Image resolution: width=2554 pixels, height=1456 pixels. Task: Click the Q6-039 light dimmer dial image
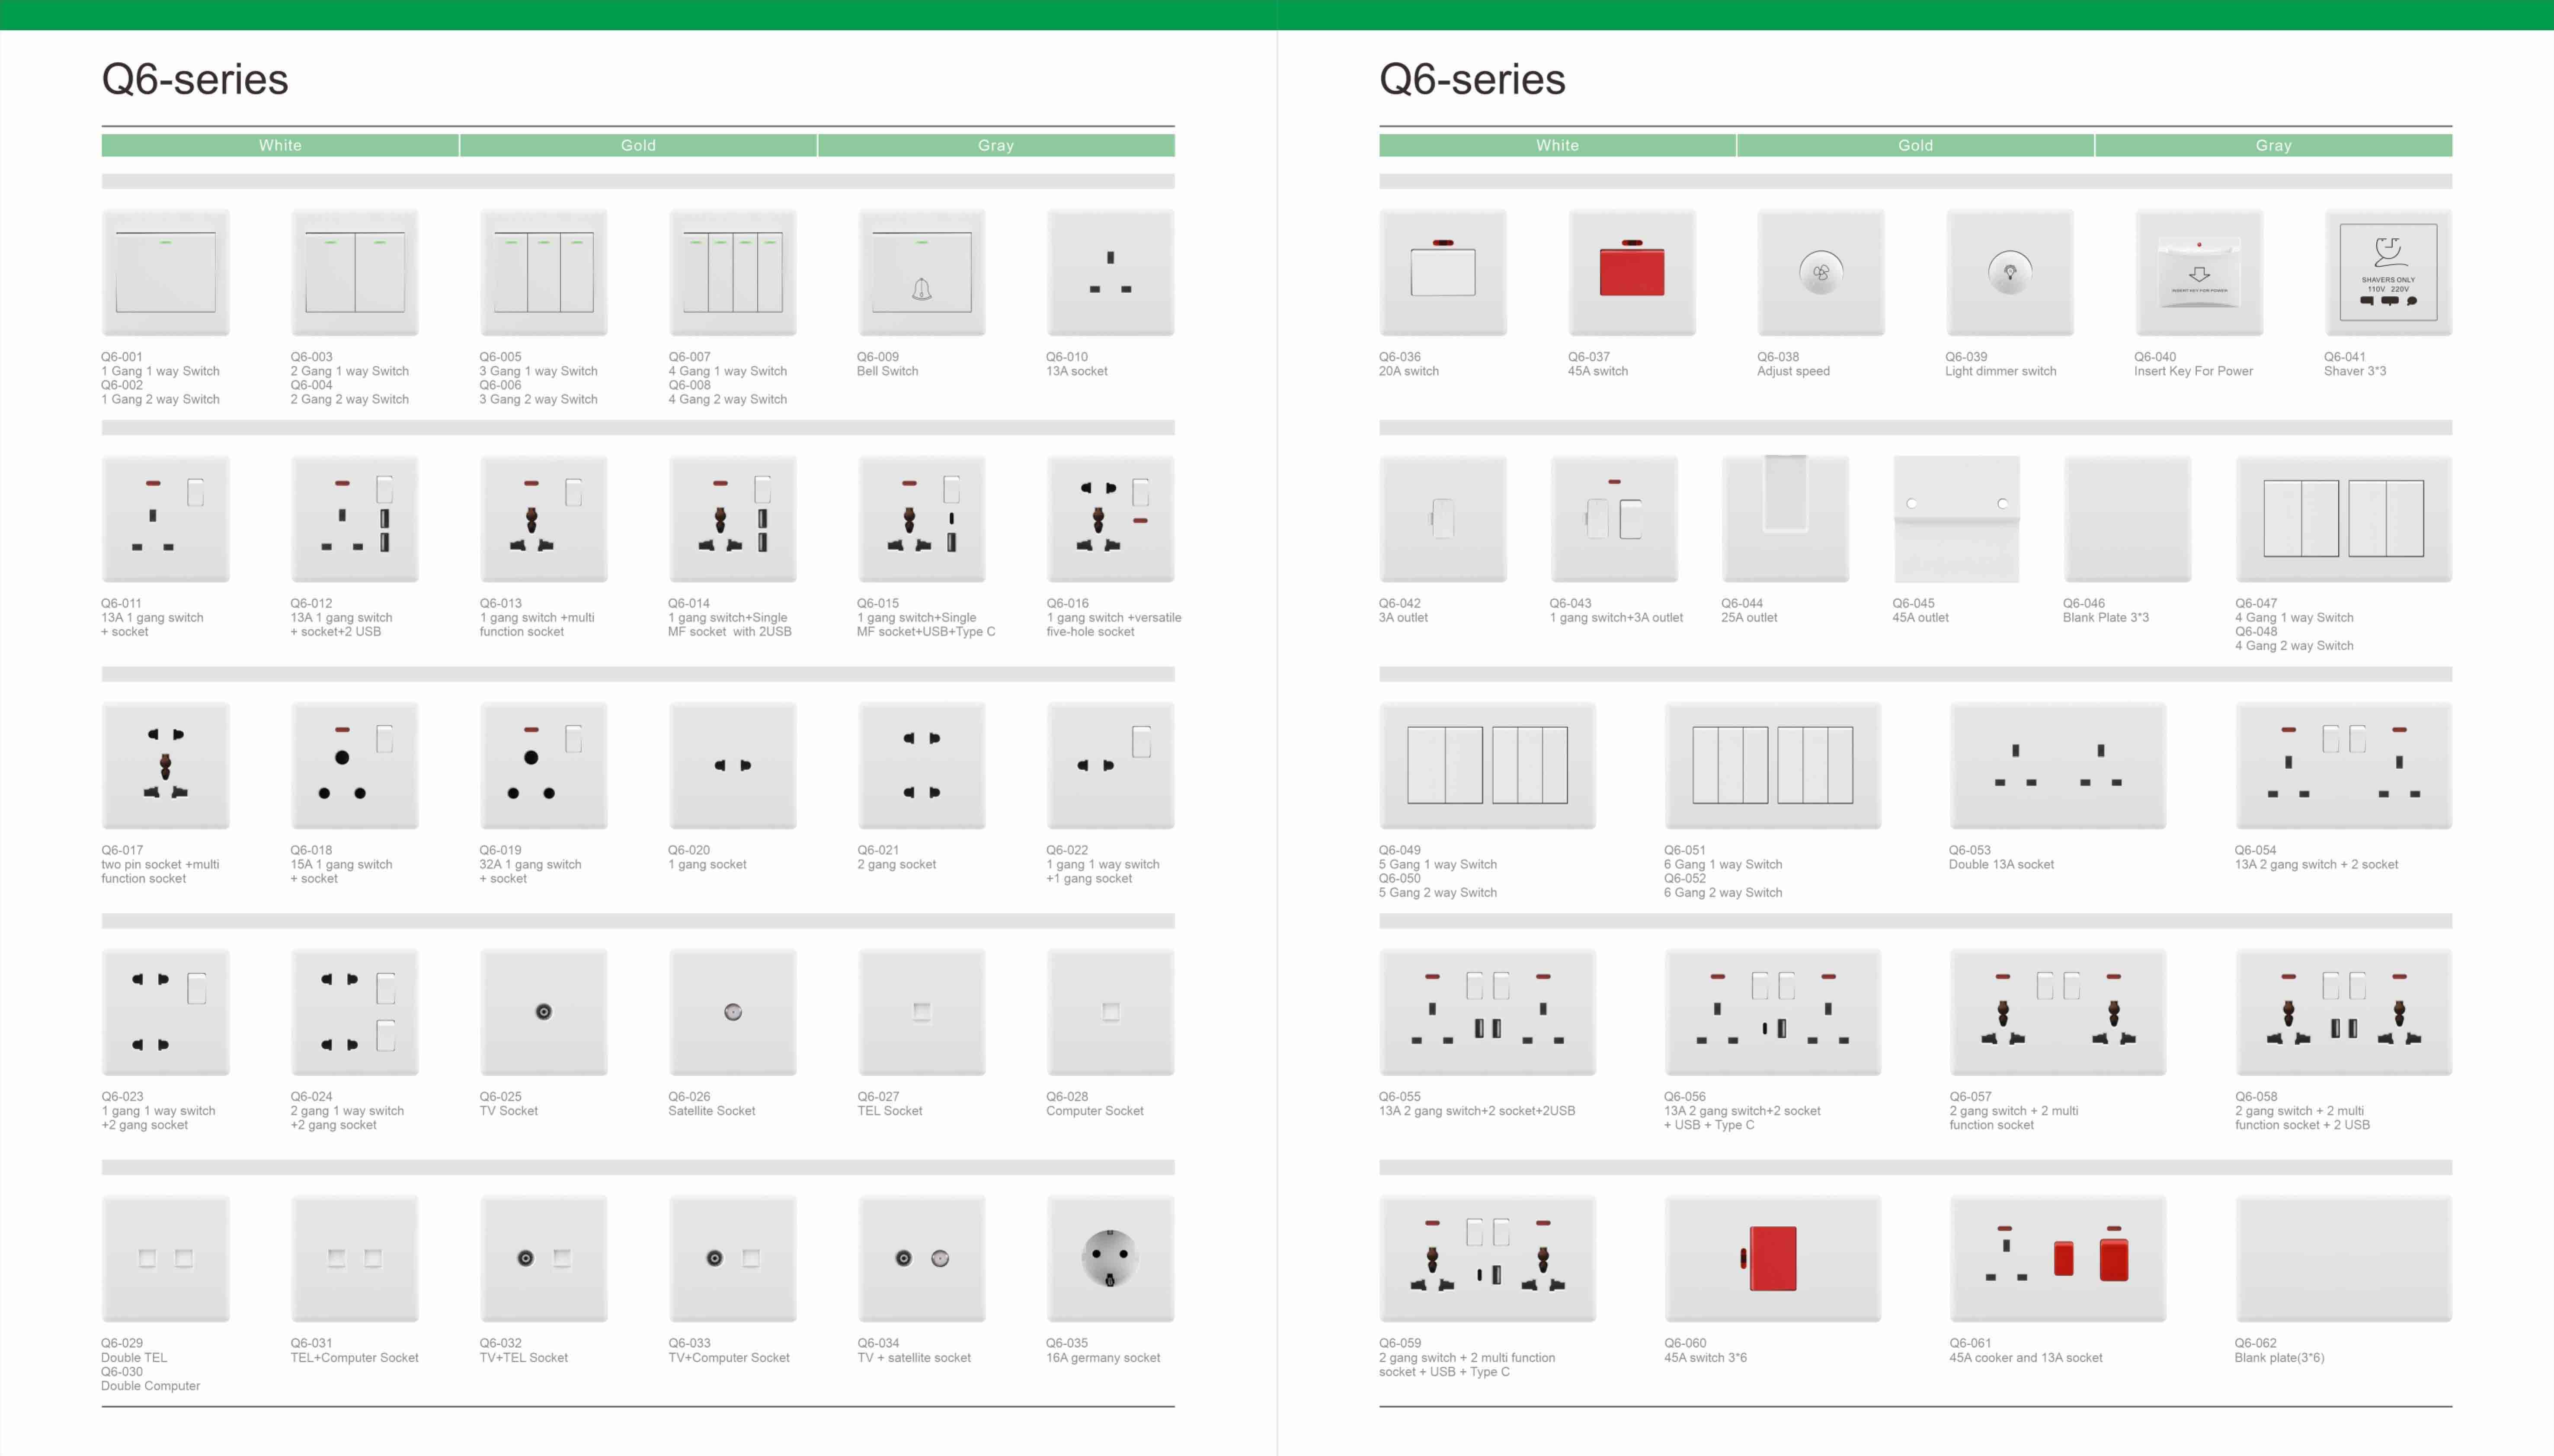(x=2010, y=272)
